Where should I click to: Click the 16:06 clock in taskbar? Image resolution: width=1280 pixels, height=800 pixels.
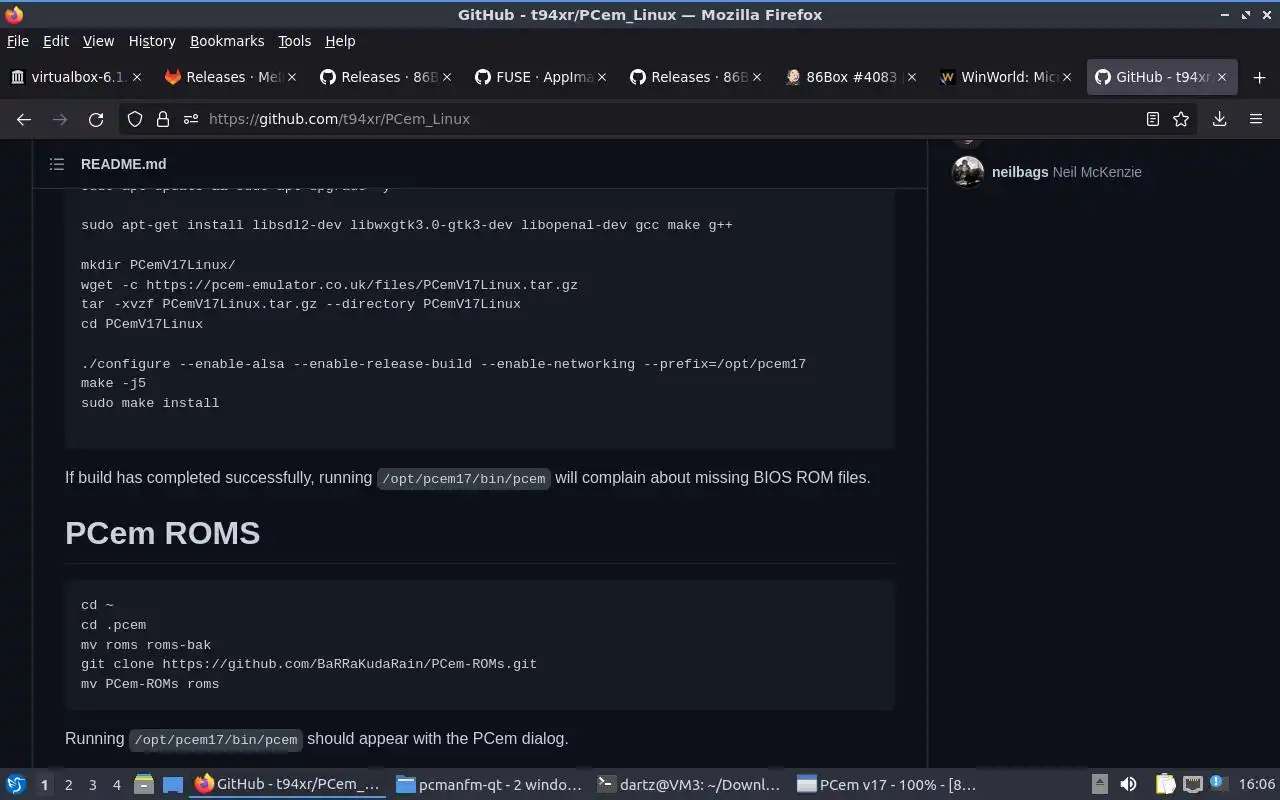[1257, 785]
